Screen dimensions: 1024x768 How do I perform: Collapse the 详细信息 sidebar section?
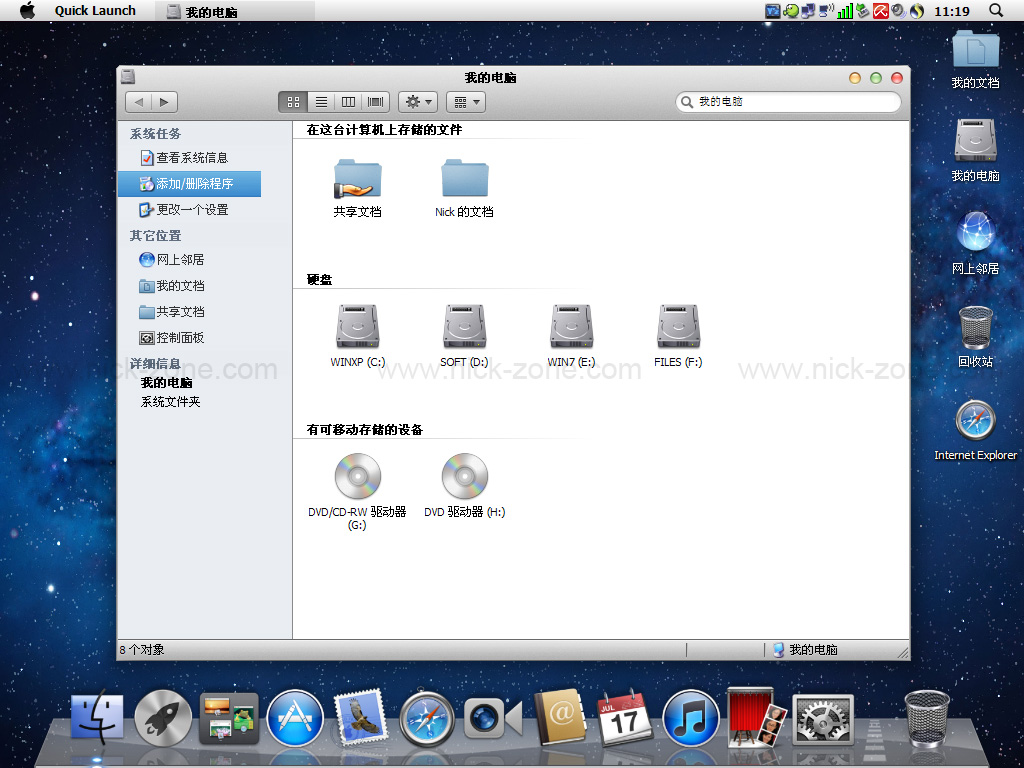pos(155,364)
